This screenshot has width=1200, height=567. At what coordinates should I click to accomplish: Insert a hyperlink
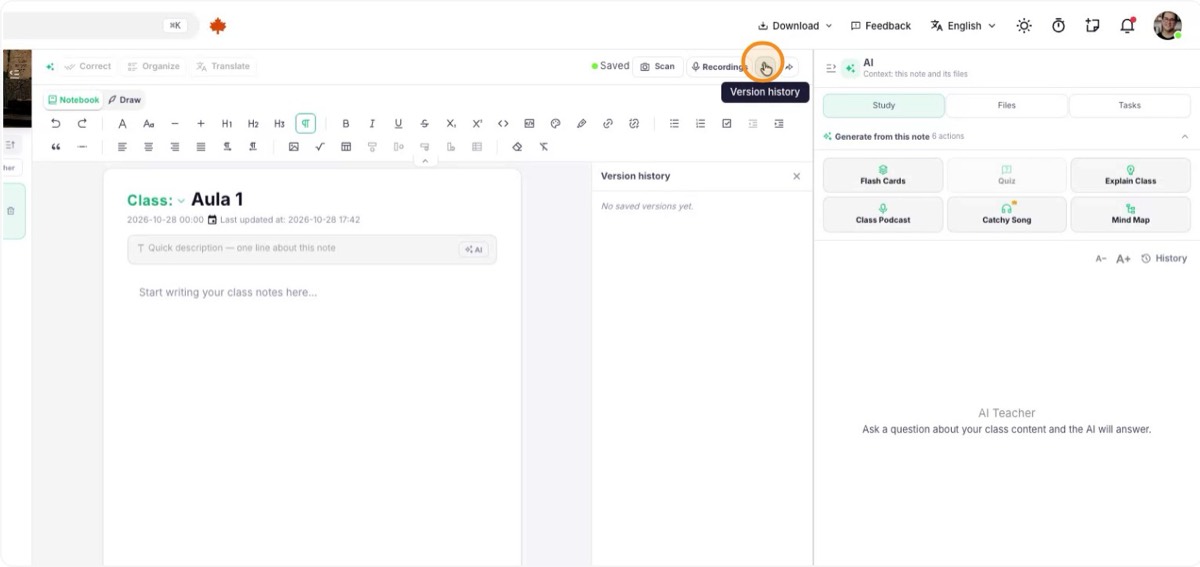click(607, 124)
